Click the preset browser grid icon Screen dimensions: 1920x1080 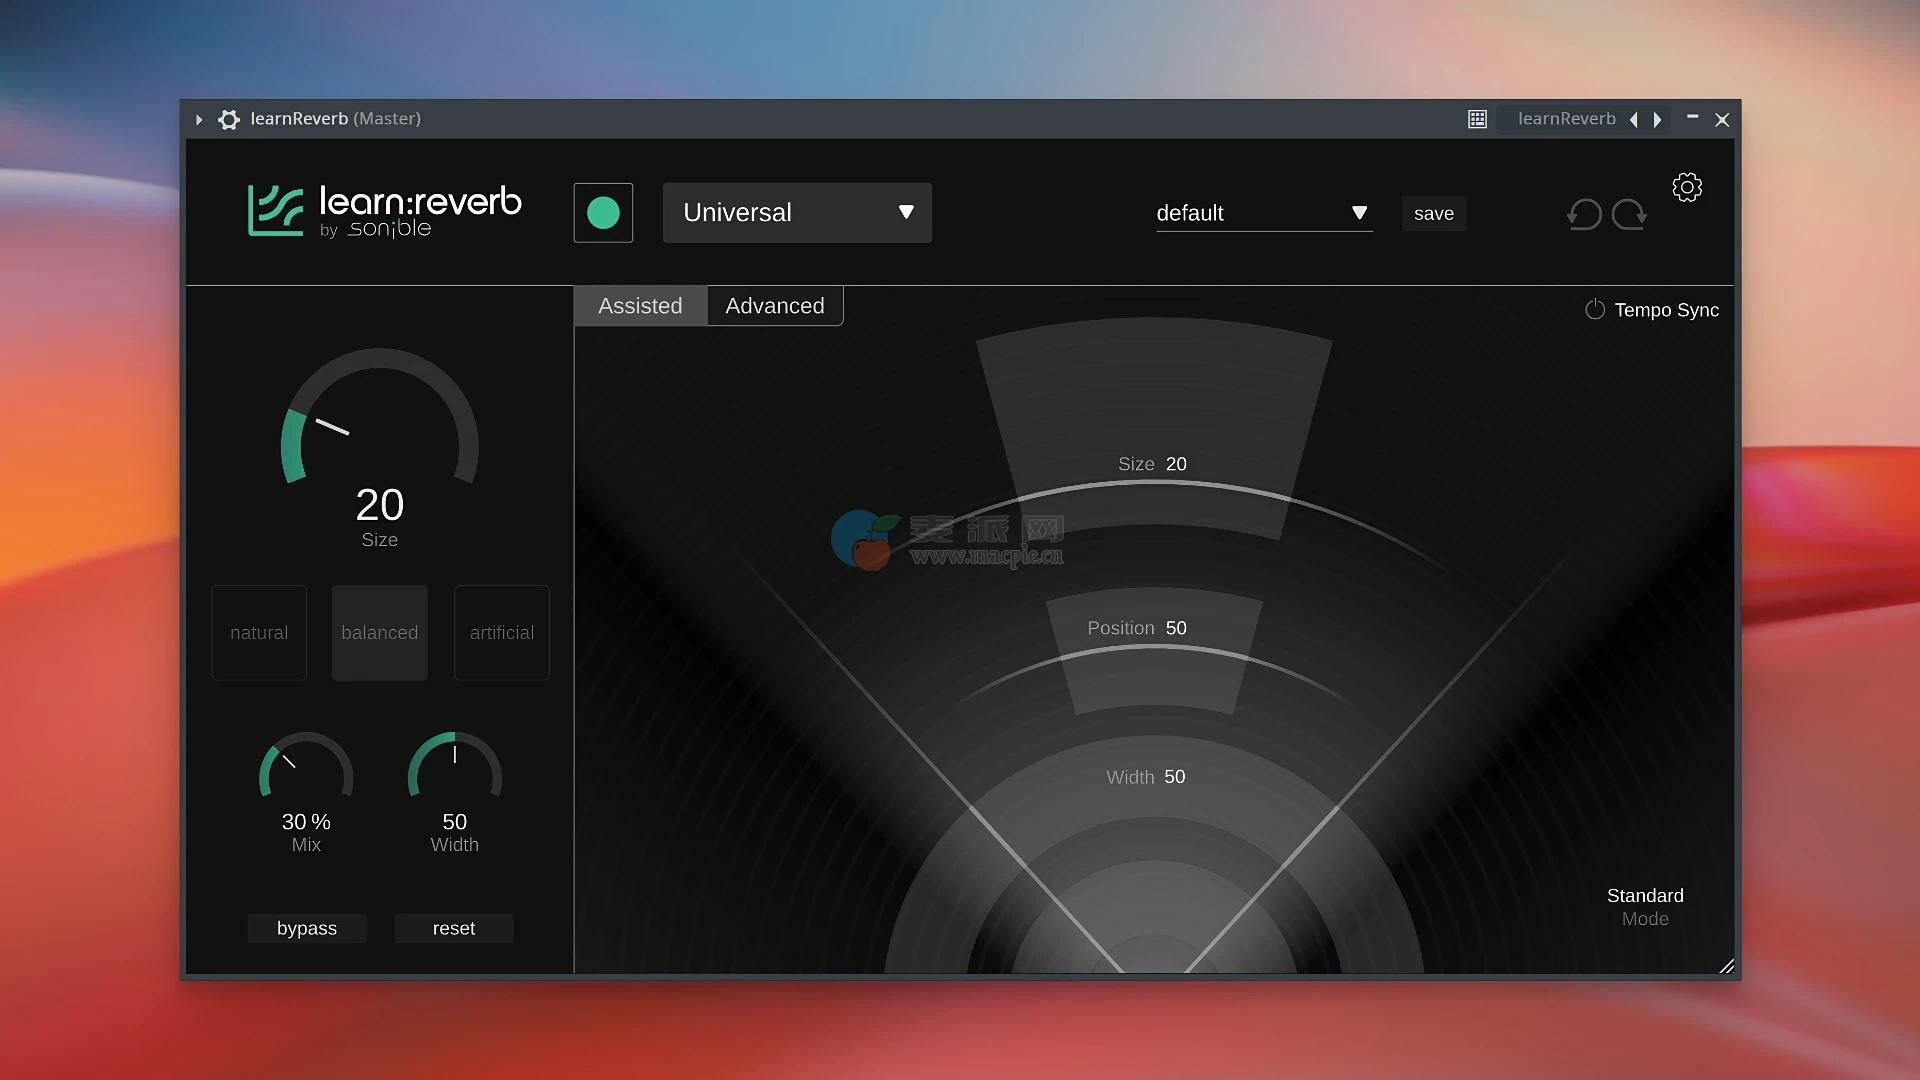[x=1477, y=120]
